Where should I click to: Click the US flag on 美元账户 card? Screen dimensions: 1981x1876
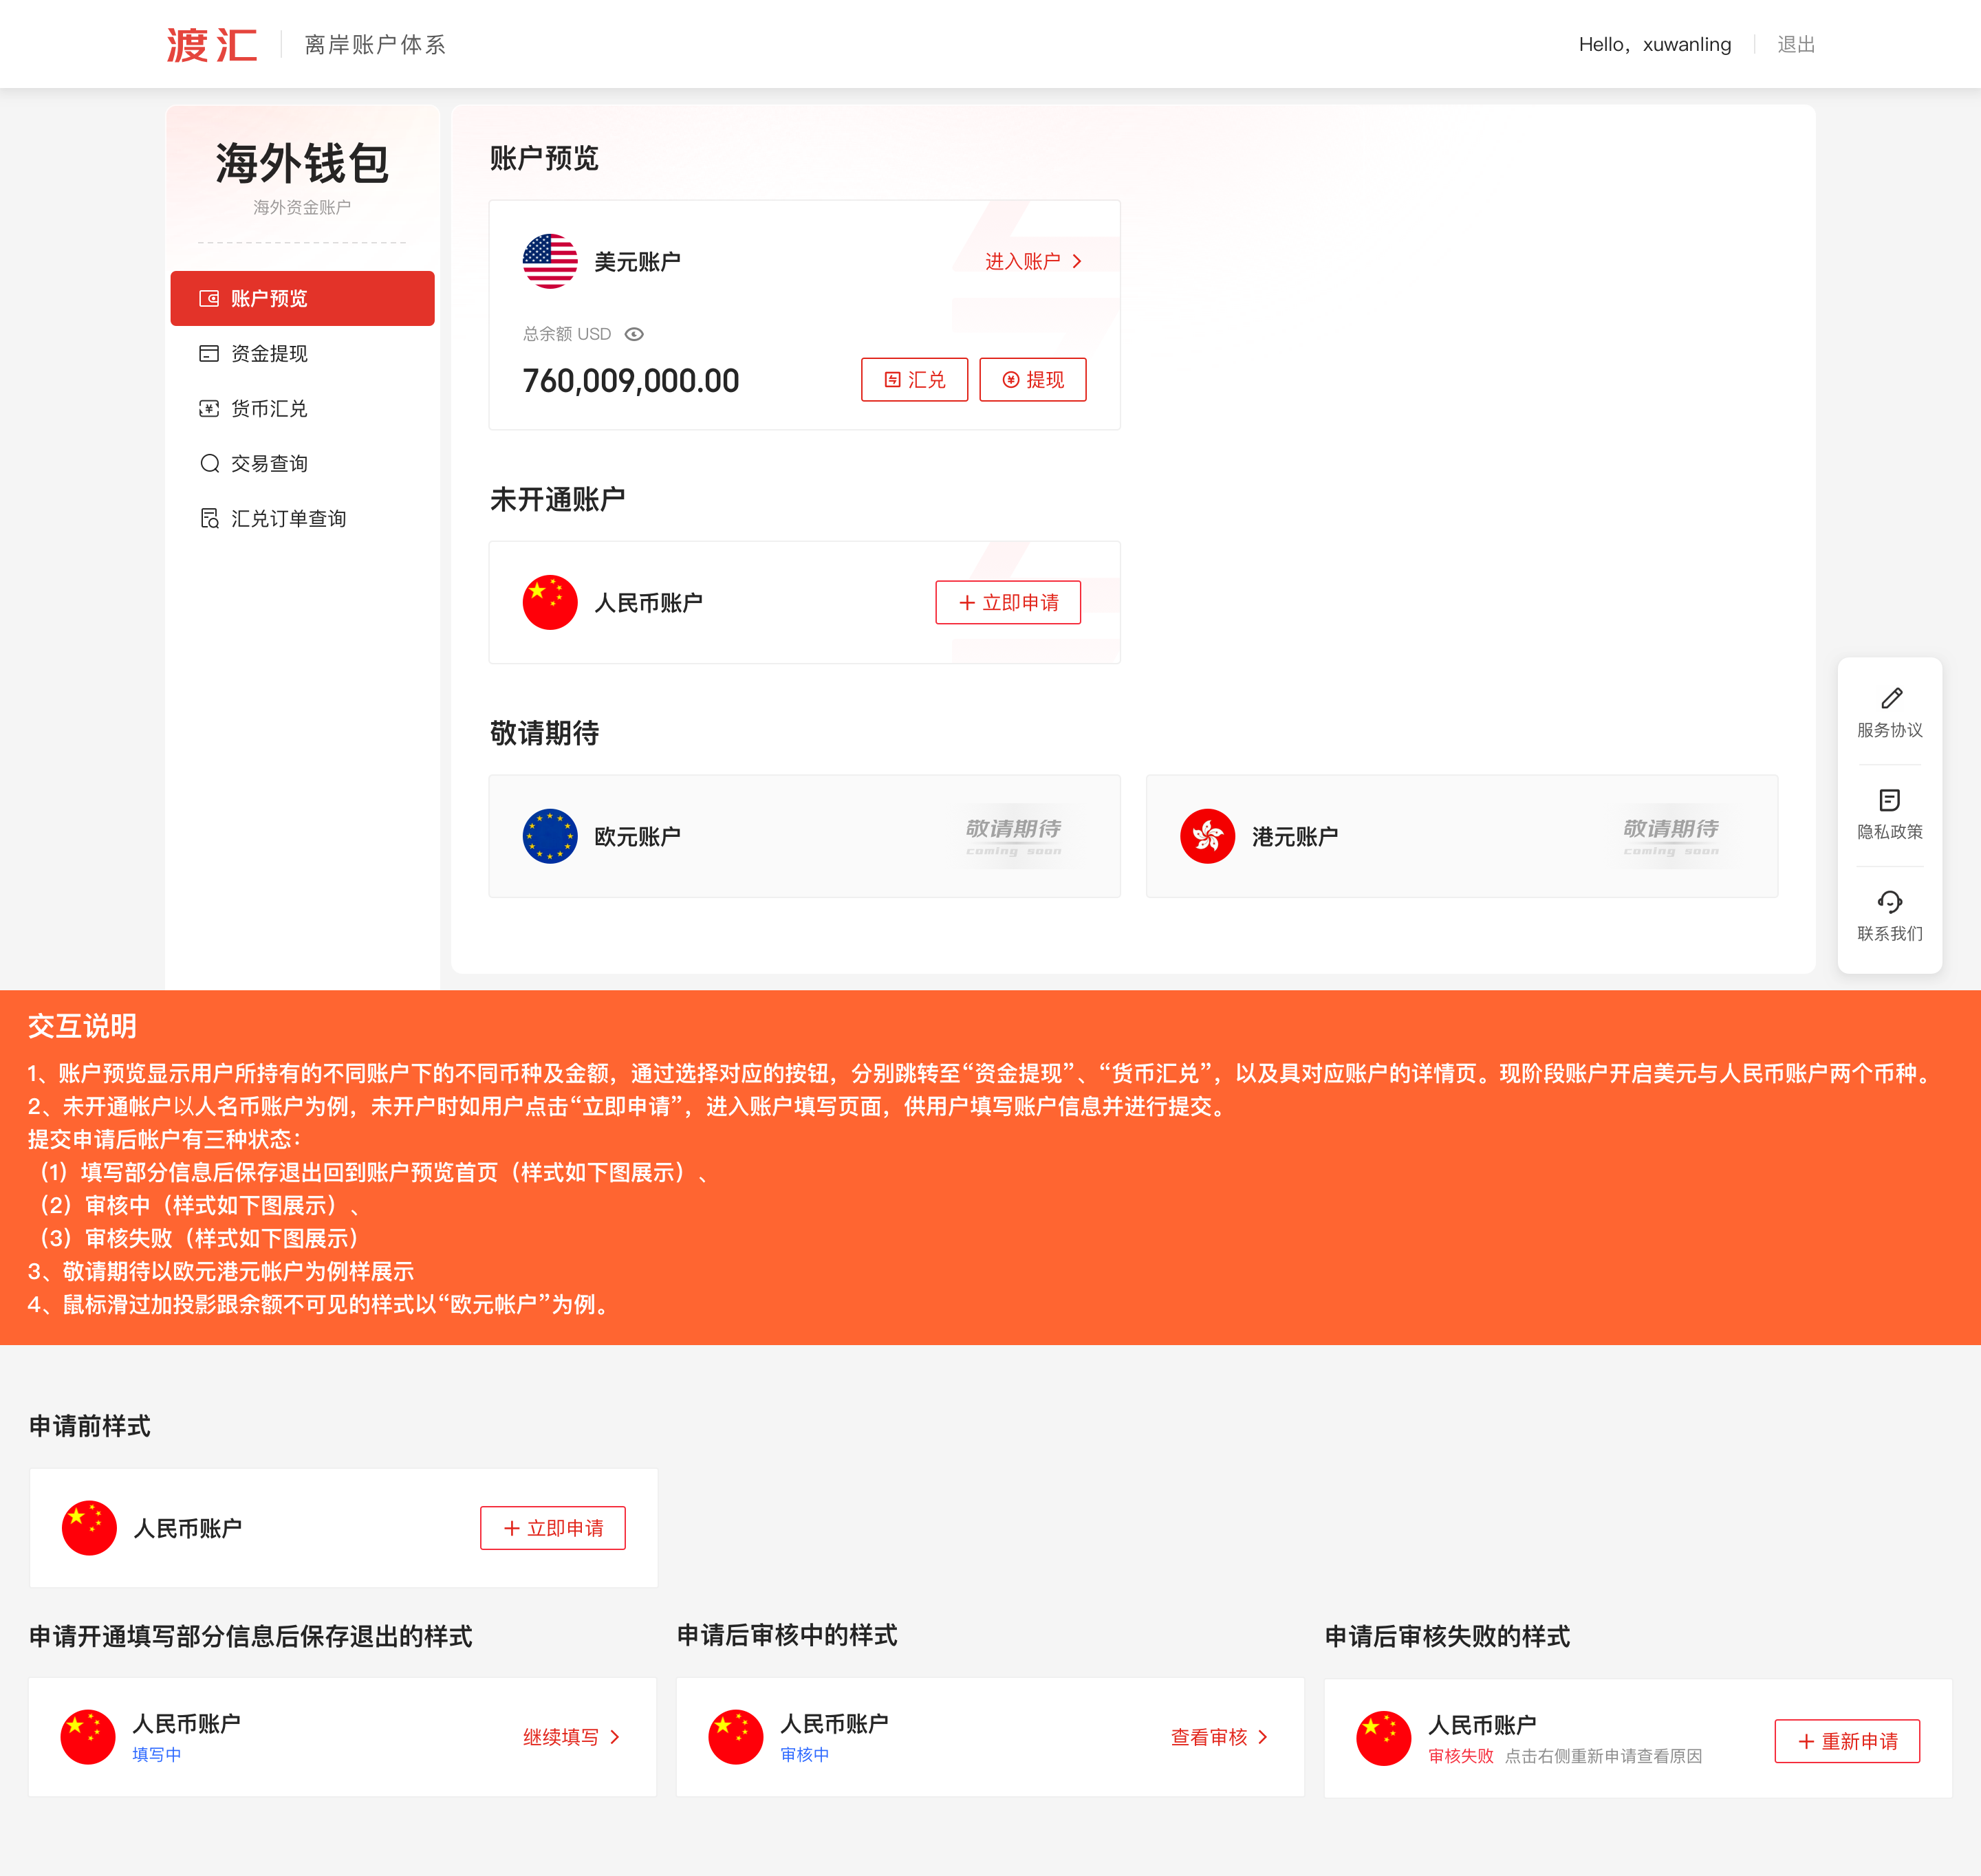pyautogui.click(x=550, y=261)
